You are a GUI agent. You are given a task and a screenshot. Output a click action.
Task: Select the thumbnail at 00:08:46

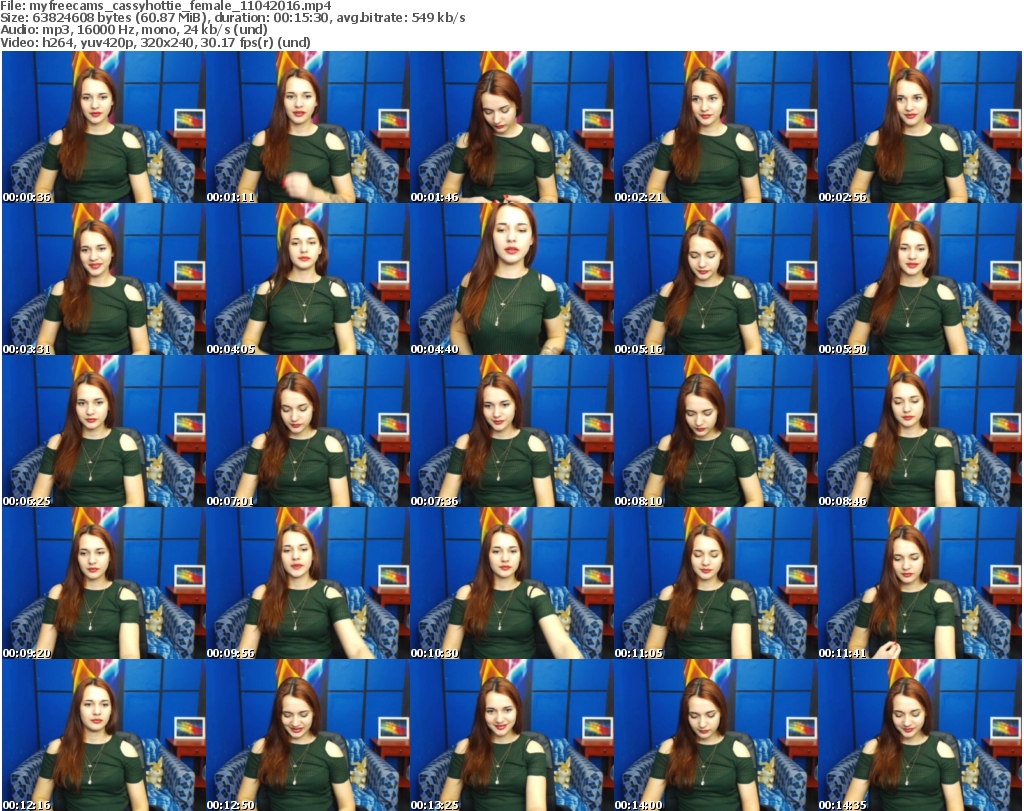pyautogui.click(x=919, y=431)
